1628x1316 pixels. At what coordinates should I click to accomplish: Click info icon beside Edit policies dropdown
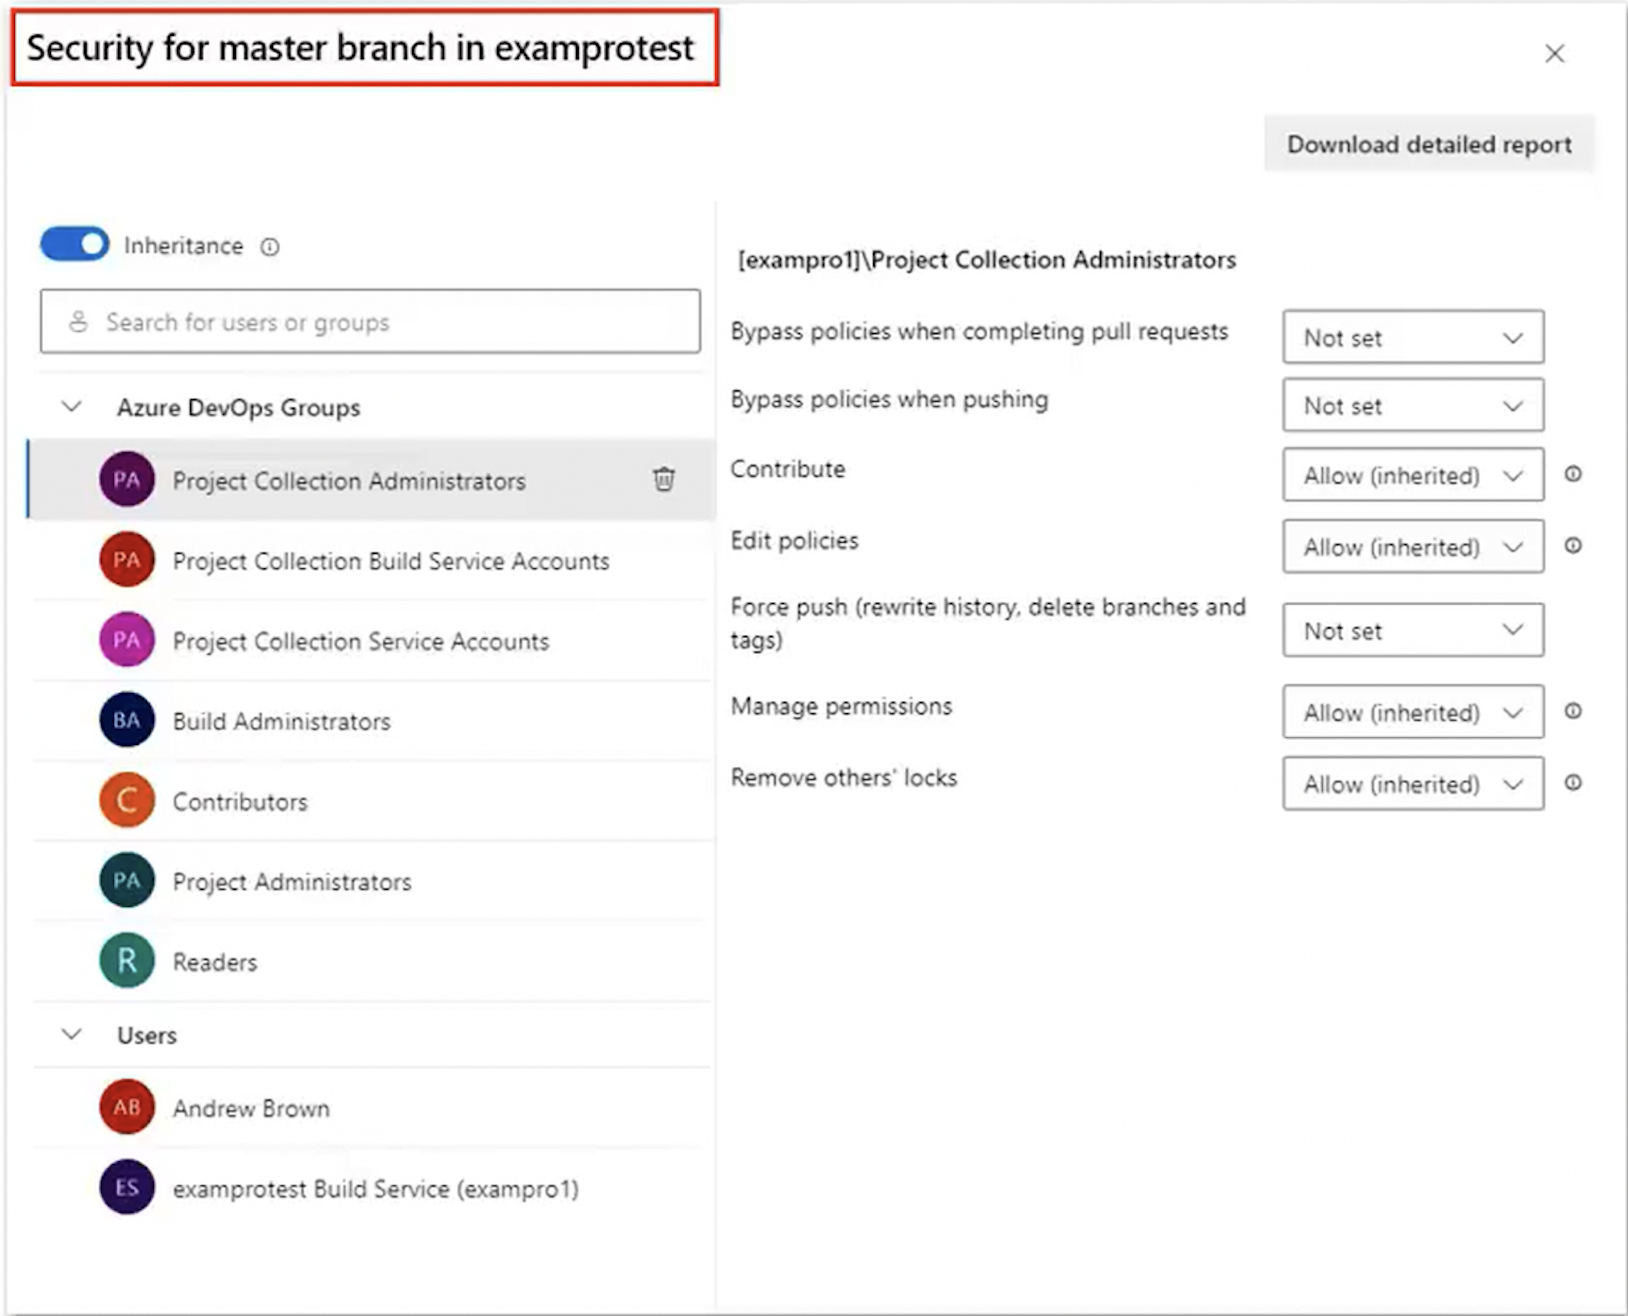click(x=1573, y=546)
